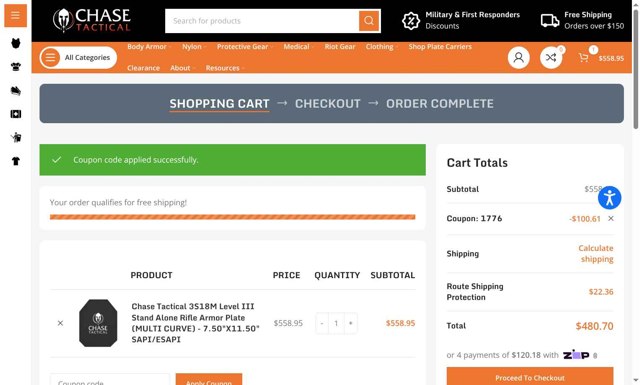Image resolution: width=640 pixels, height=385 pixels.
Task: Remove the 1776 coupon with the X
Action: pyautogui.click(x=611, y=218)
